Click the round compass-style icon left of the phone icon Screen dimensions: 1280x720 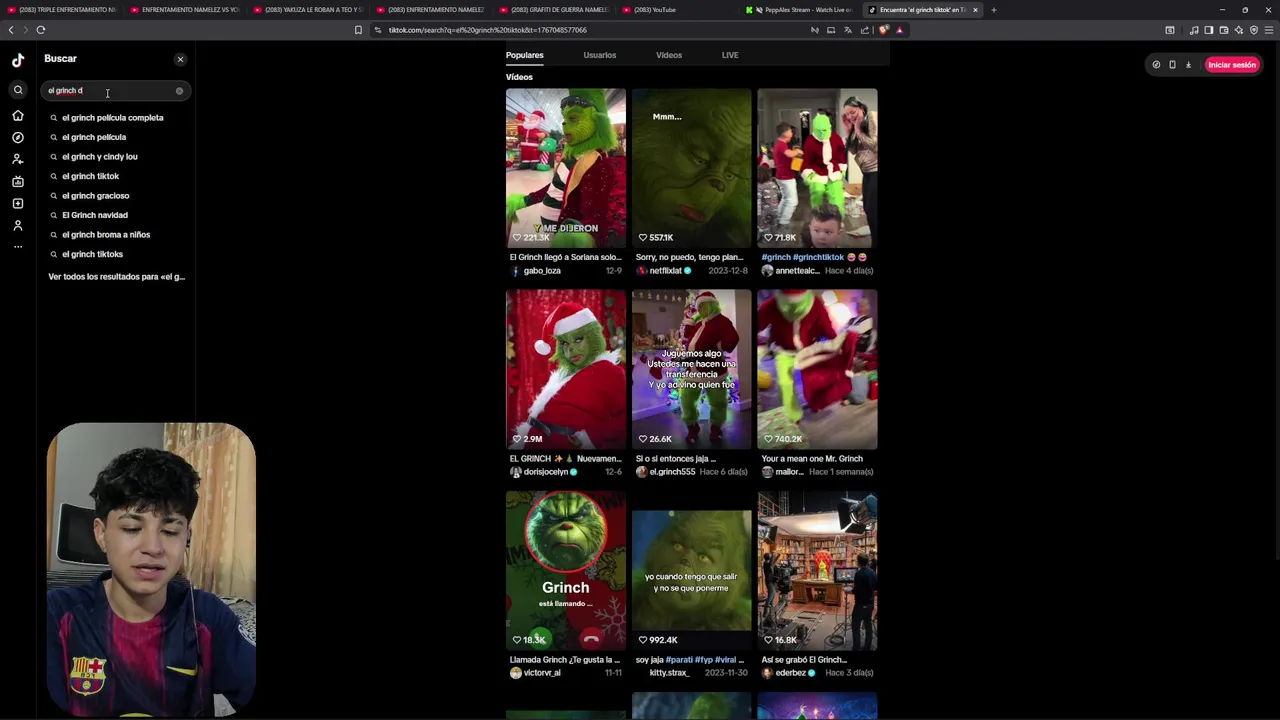click(1156, 65)
